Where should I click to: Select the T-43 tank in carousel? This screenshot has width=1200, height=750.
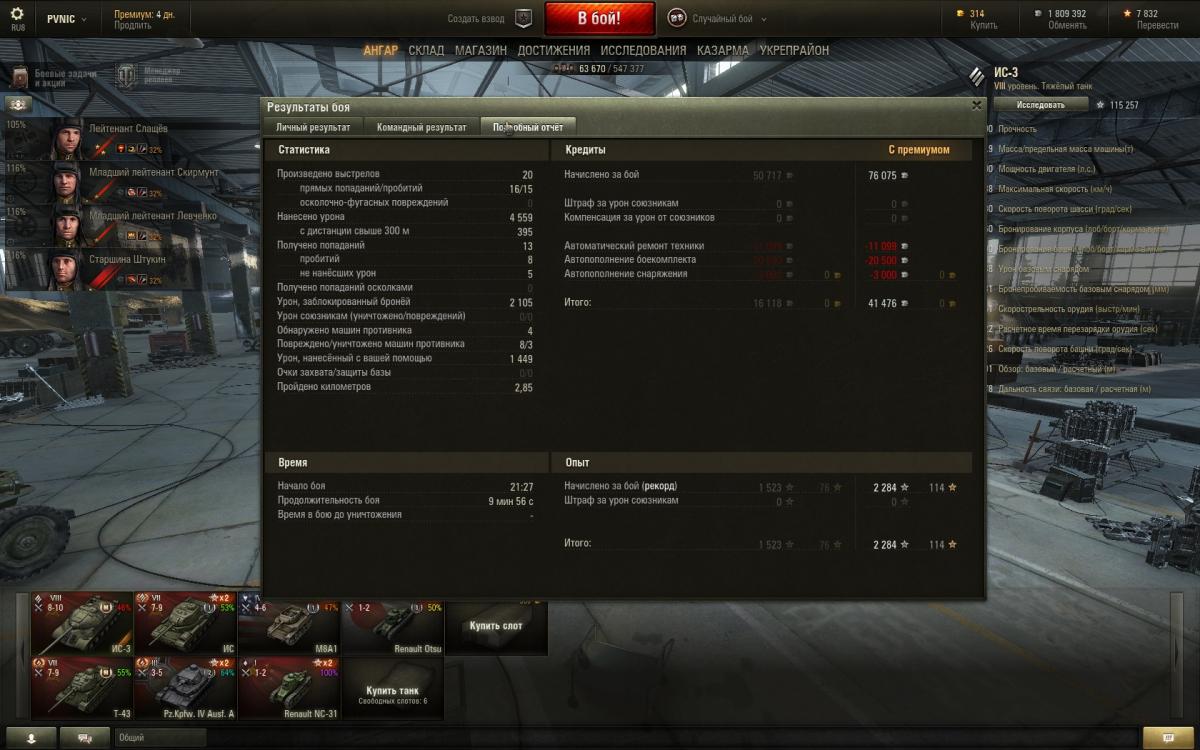[x=82, y=688]
